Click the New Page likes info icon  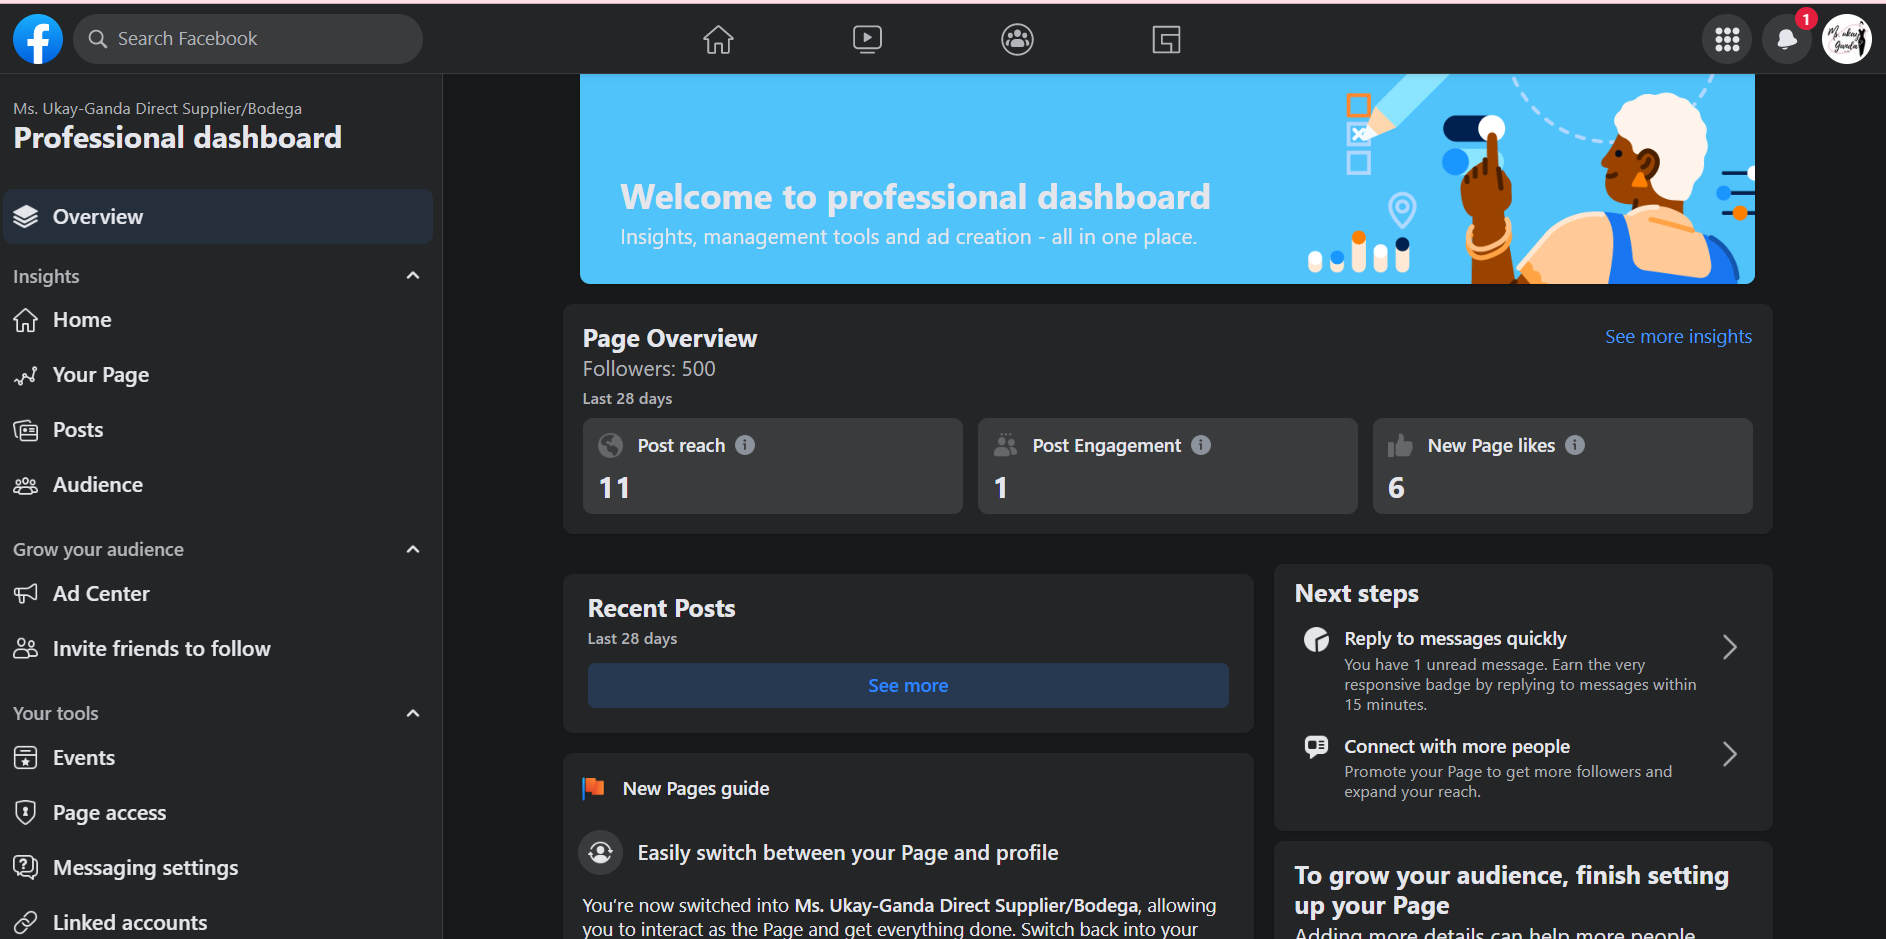click(1575, 445)
